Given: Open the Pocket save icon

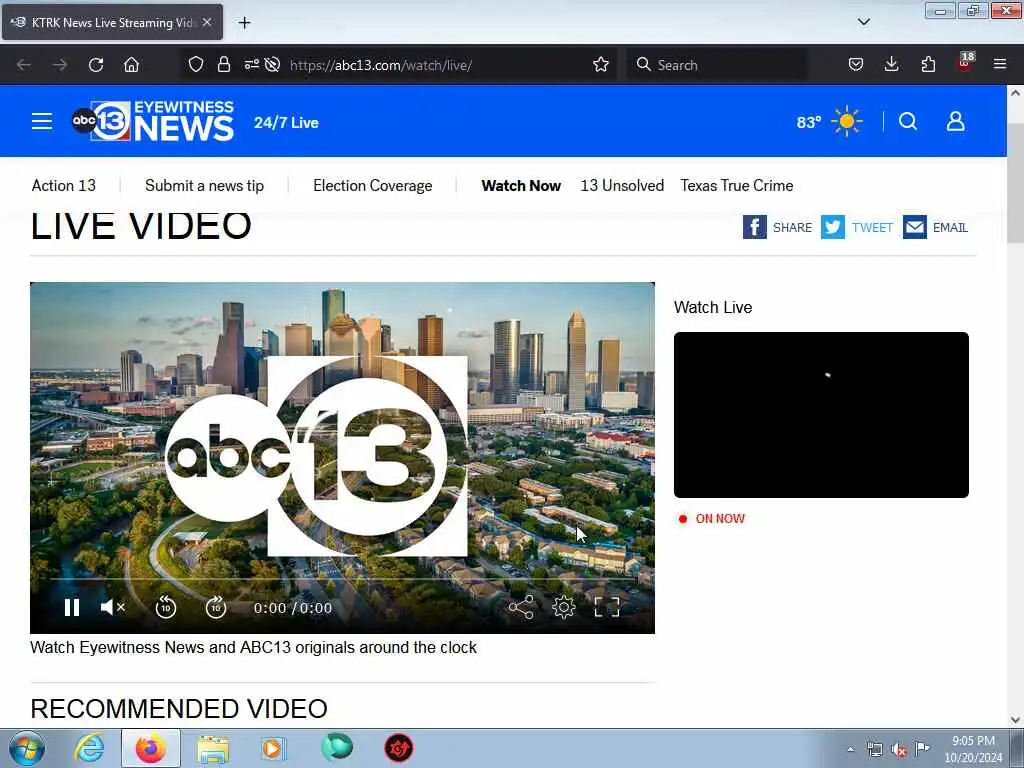Looking at the screenshot, I should pyautogui.click(x=856, y=65).
